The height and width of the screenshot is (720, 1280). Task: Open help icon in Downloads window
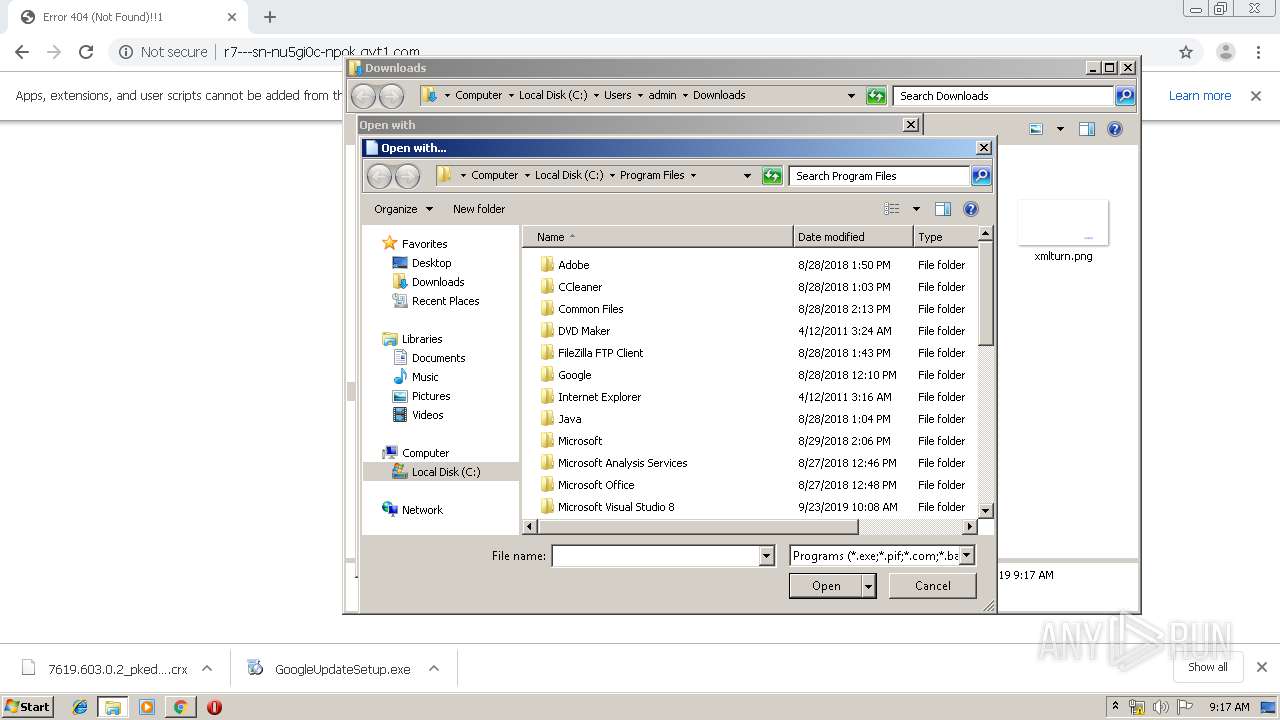pos(1115,129)
